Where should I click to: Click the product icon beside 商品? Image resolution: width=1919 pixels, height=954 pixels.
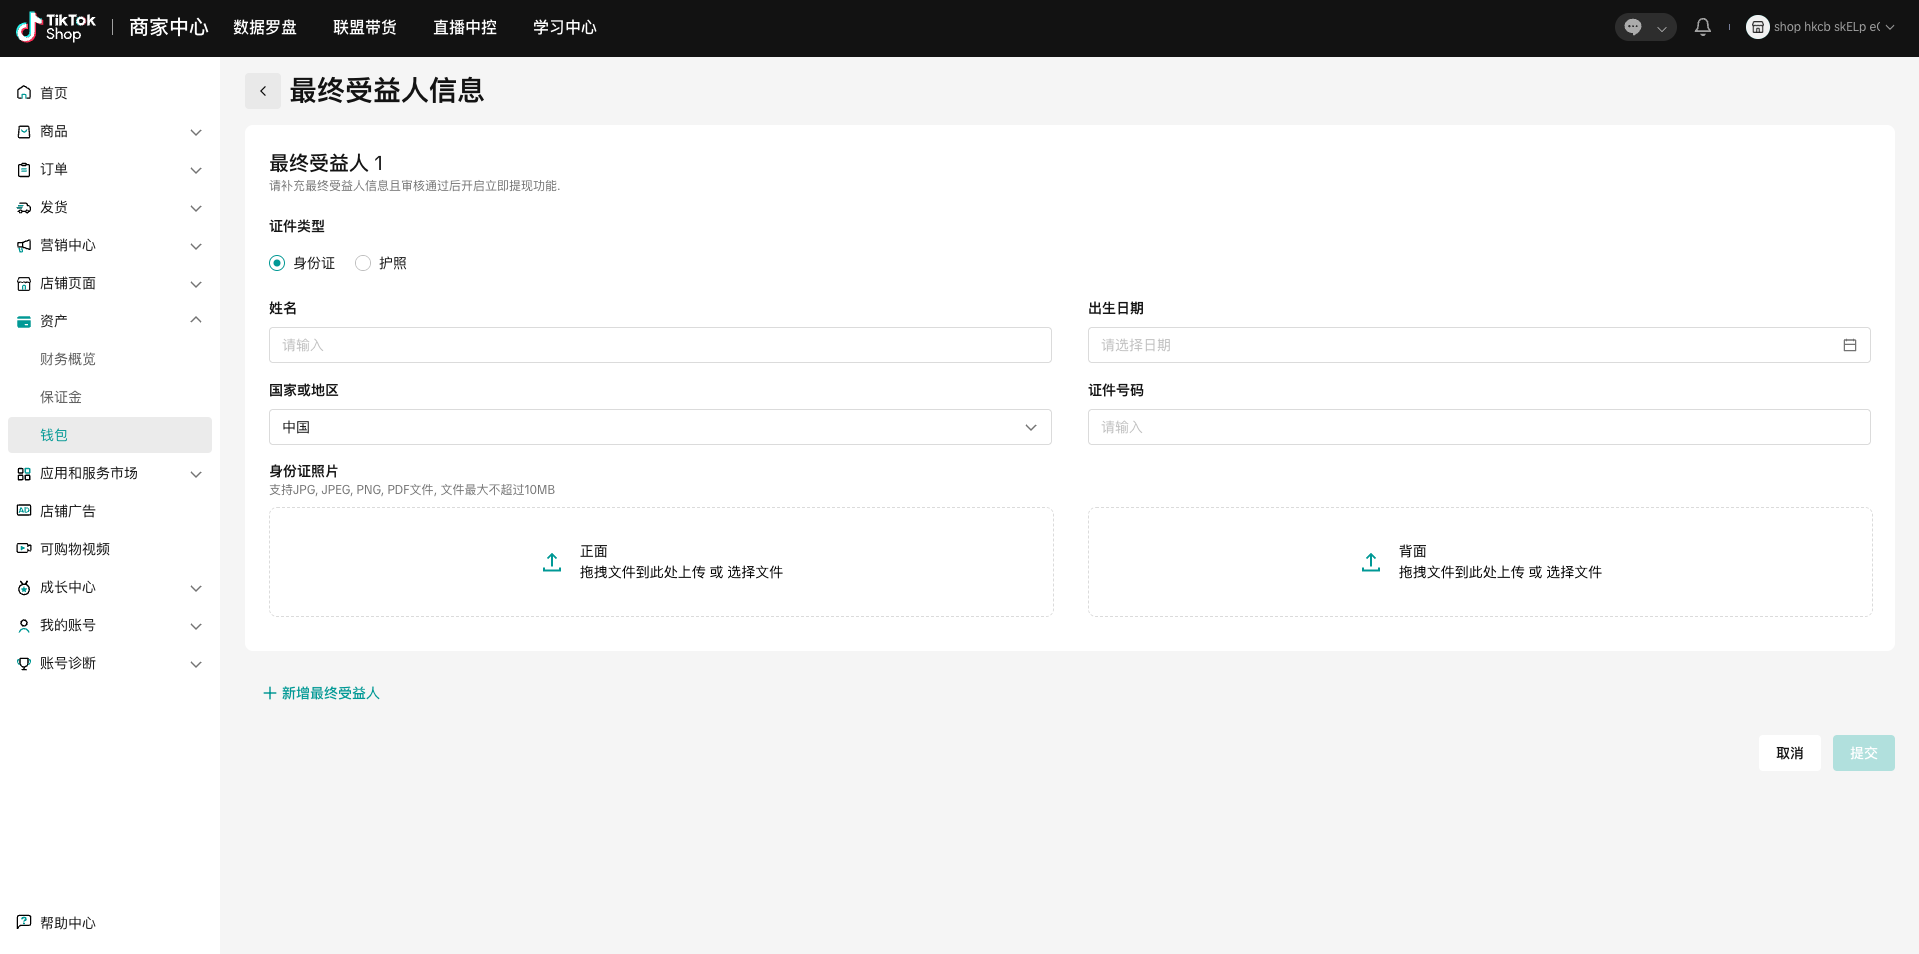tap(24, 131)
